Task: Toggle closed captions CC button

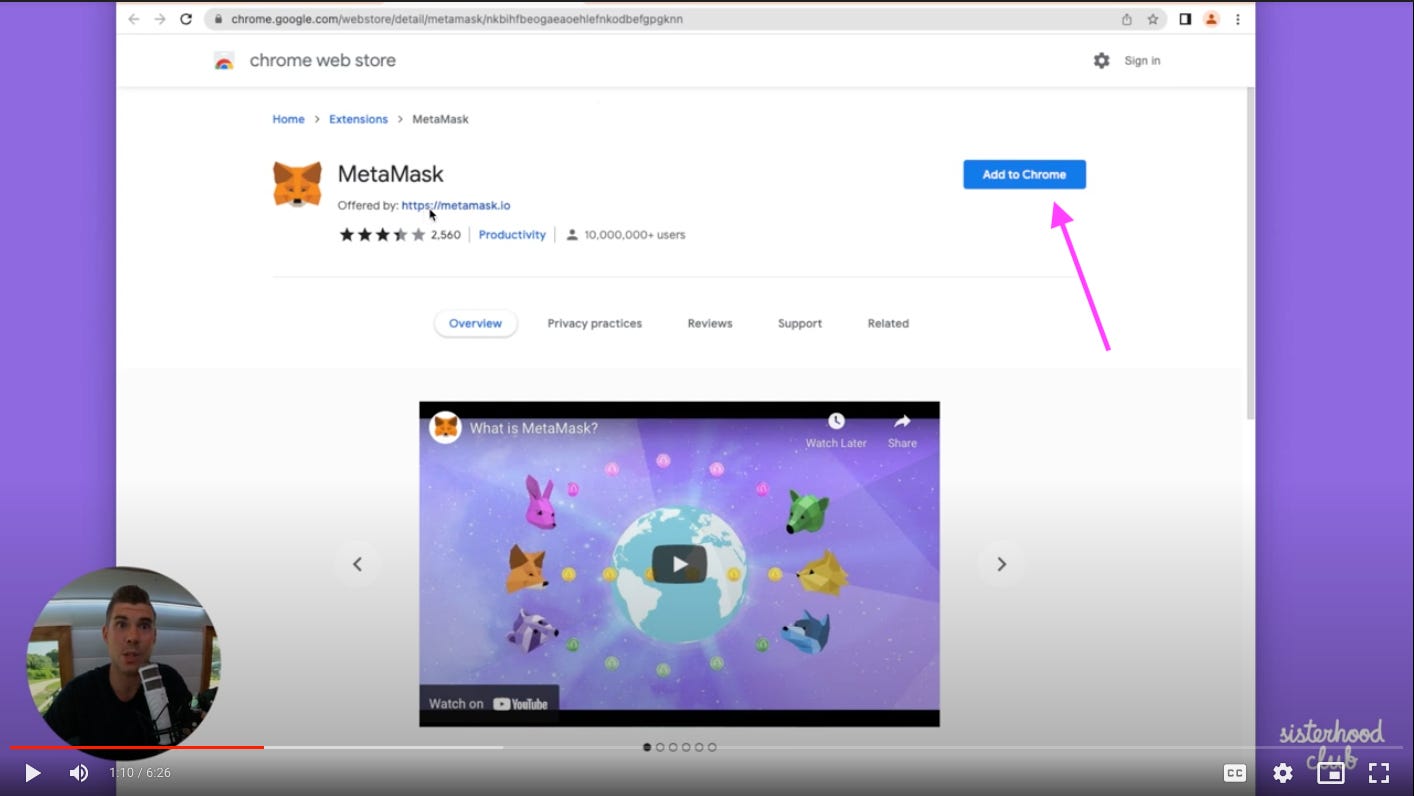Action: 1235,773
